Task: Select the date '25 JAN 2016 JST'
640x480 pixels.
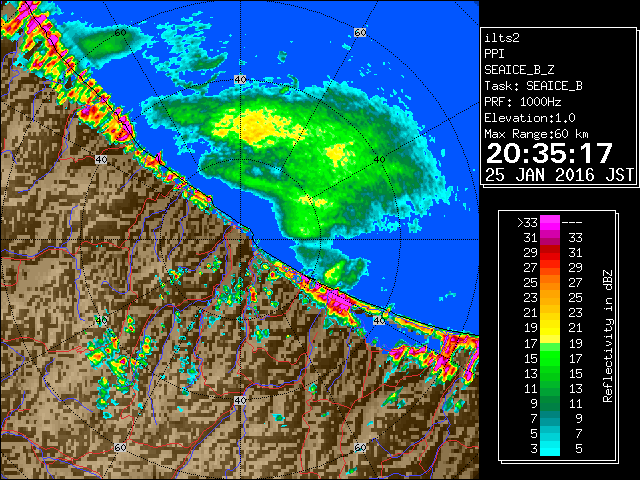Action: click(x=559, y=175)
